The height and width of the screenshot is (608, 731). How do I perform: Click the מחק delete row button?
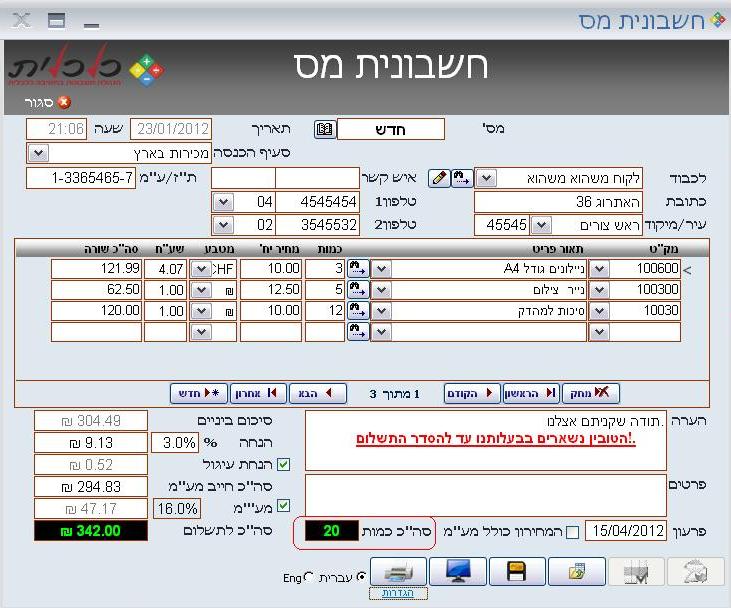click(590, 393)
